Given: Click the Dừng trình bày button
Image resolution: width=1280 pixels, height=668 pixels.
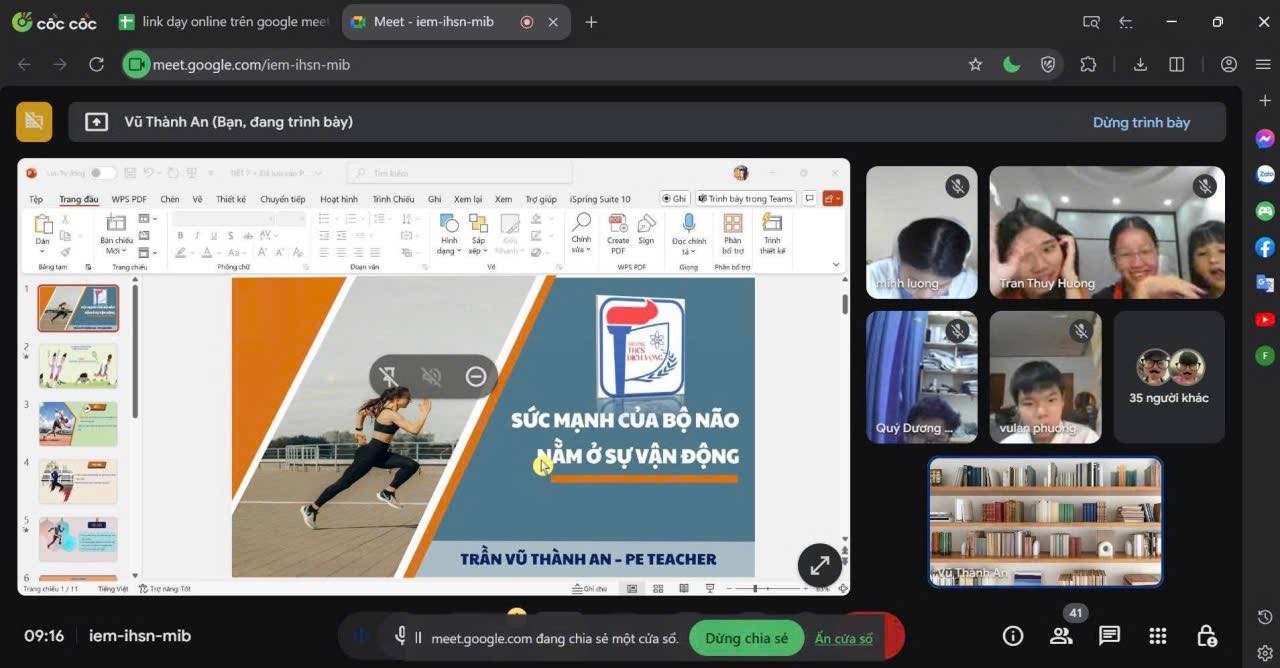Looking at the screenshot, I should tap(1141, 122).
